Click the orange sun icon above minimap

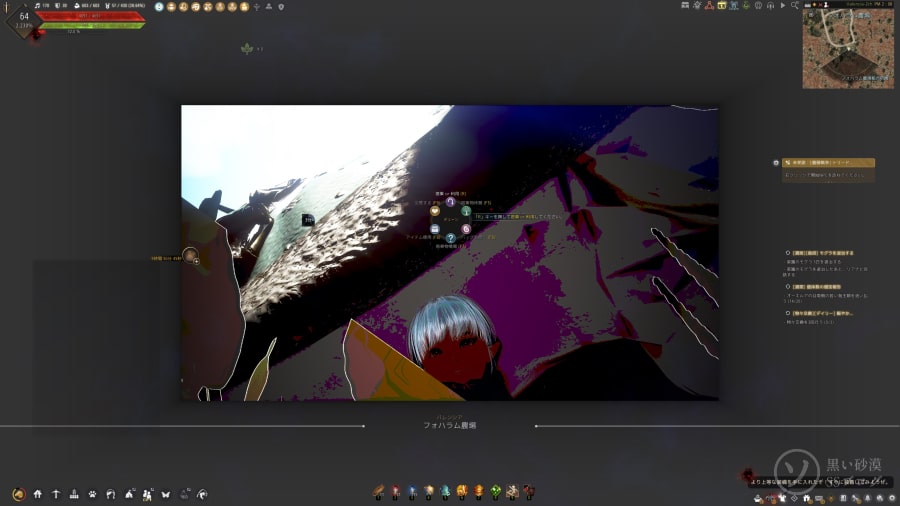pyautogui.click(x=814, y=5)
